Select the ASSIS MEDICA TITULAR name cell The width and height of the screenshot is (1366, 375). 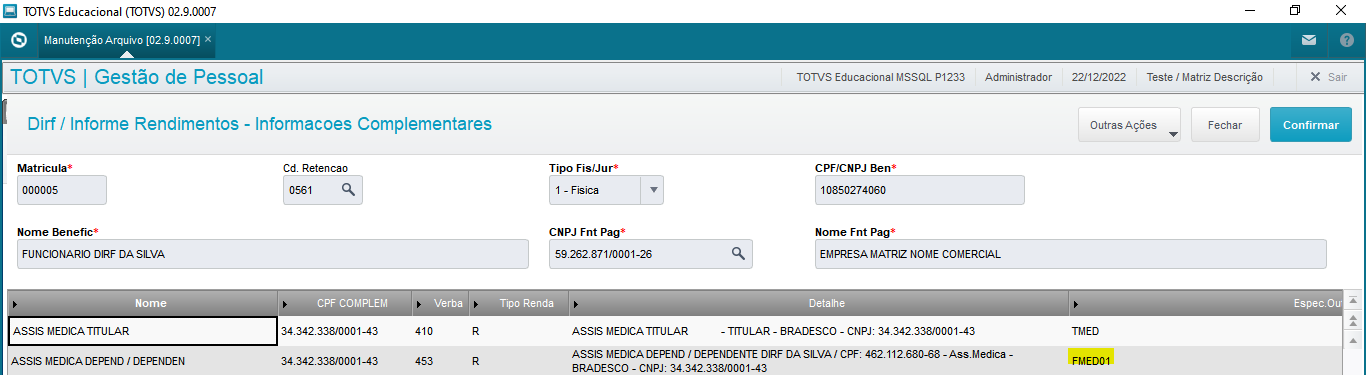point(143,331)
